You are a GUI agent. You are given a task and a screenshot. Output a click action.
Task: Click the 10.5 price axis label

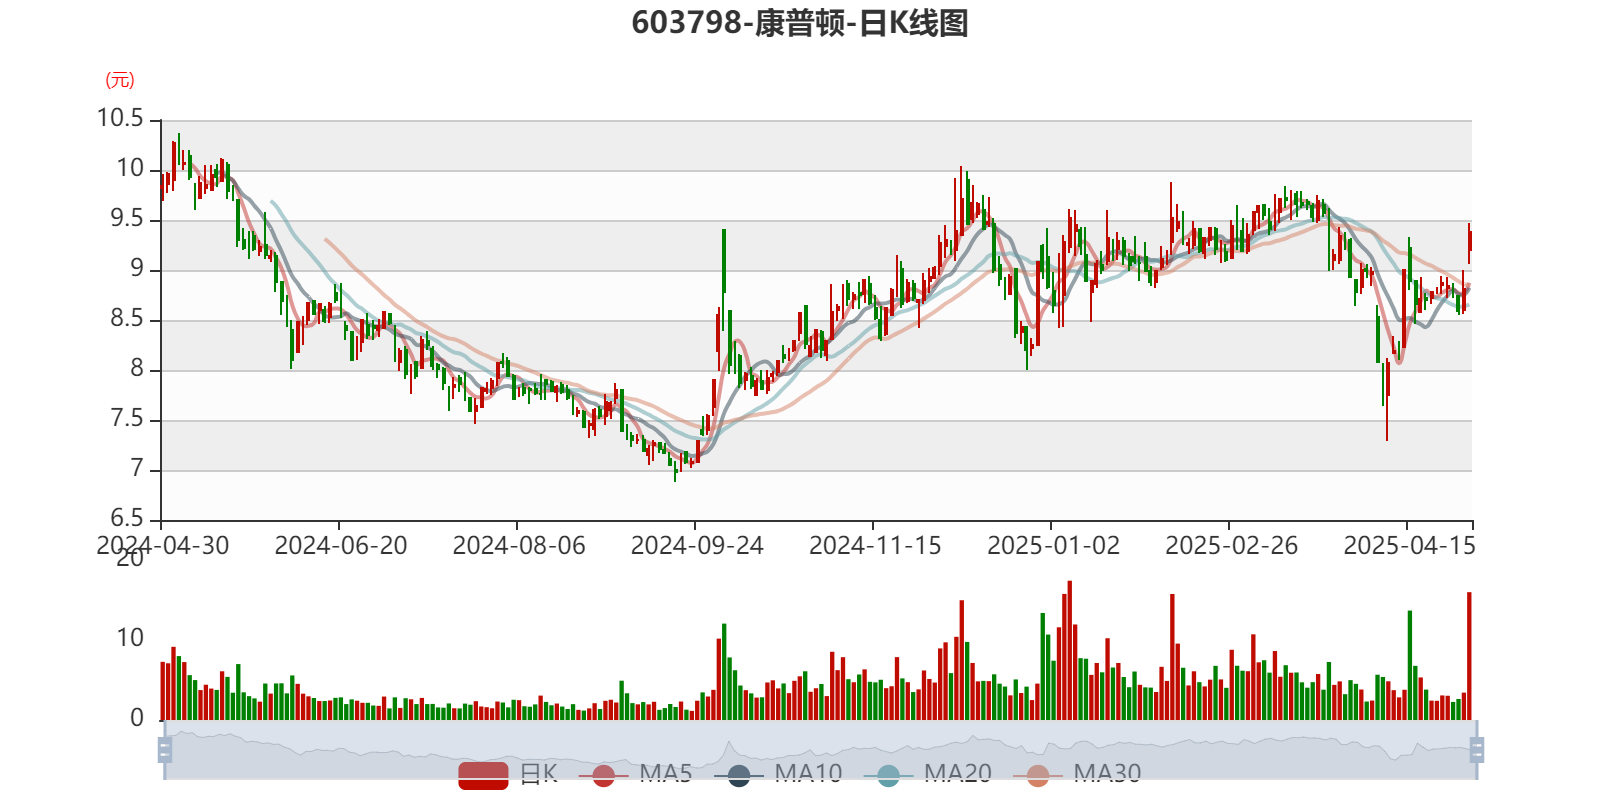[120, 119]
